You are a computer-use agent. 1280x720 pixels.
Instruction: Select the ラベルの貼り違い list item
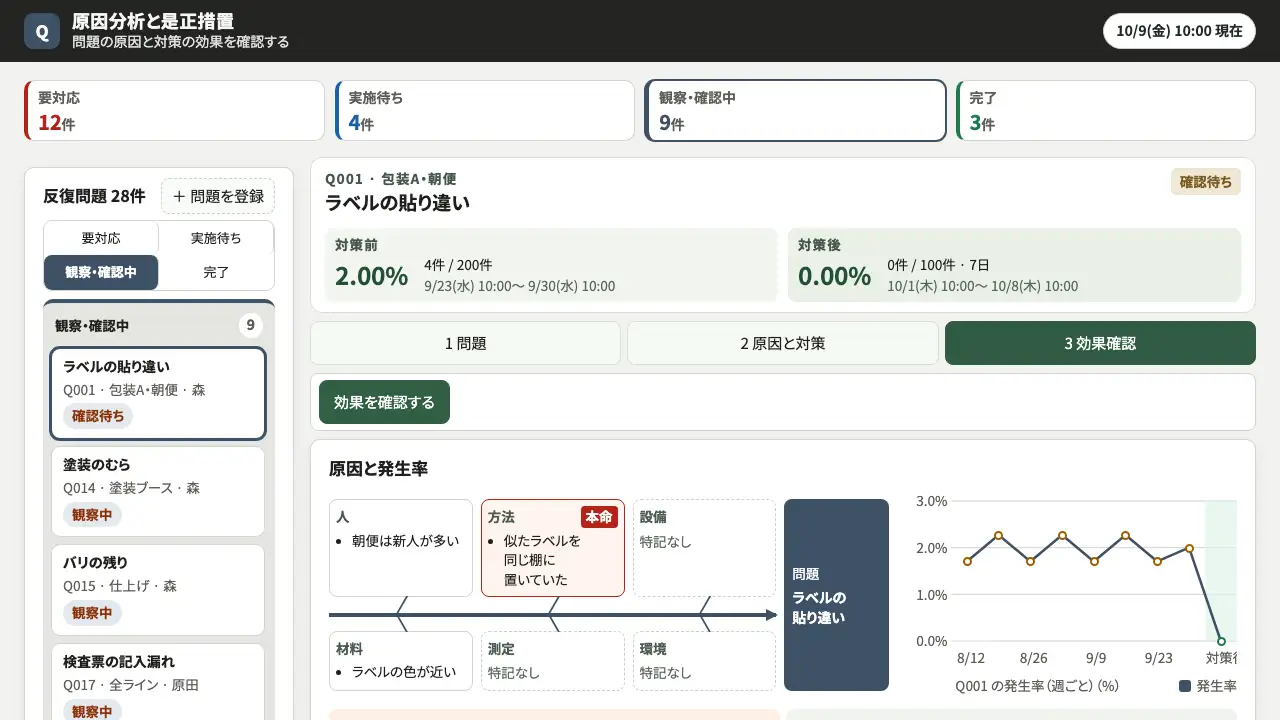point(157,394)
